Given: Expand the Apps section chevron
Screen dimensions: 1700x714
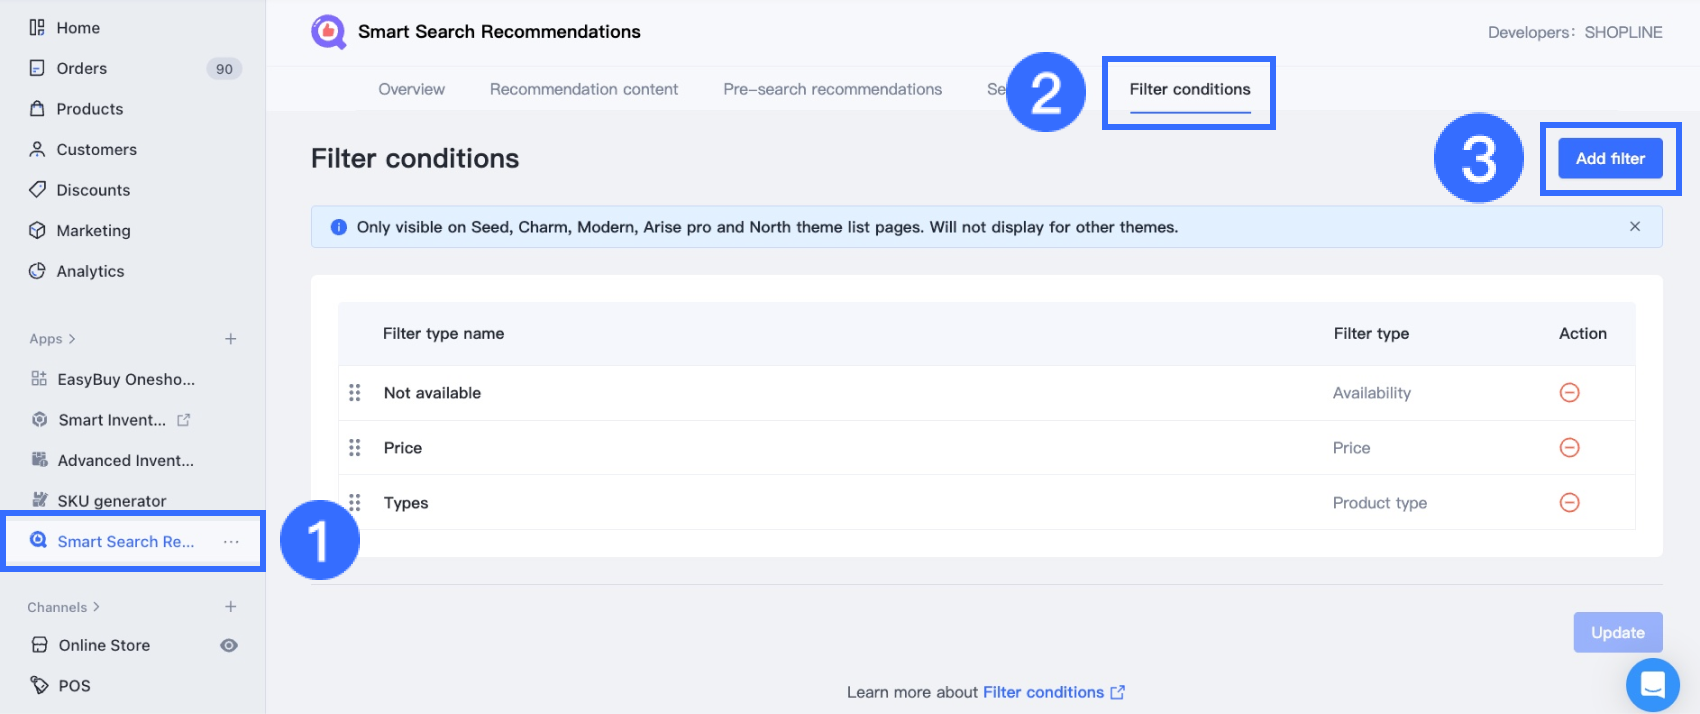Looking at the screenshot, I should 72,339.
